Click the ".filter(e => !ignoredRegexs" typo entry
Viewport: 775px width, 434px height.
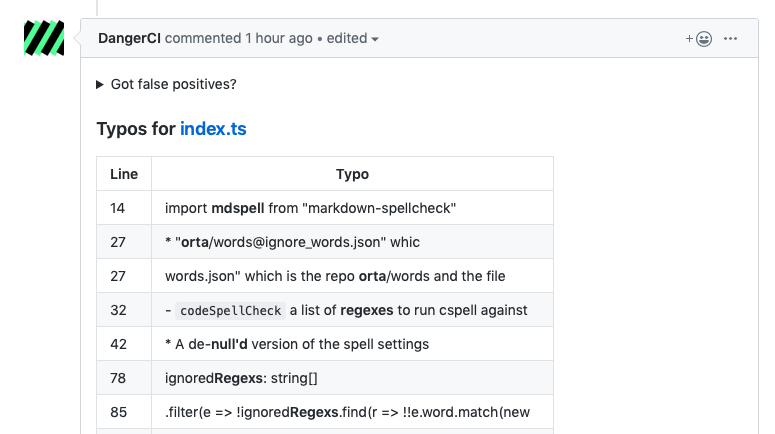coord(345,412)
